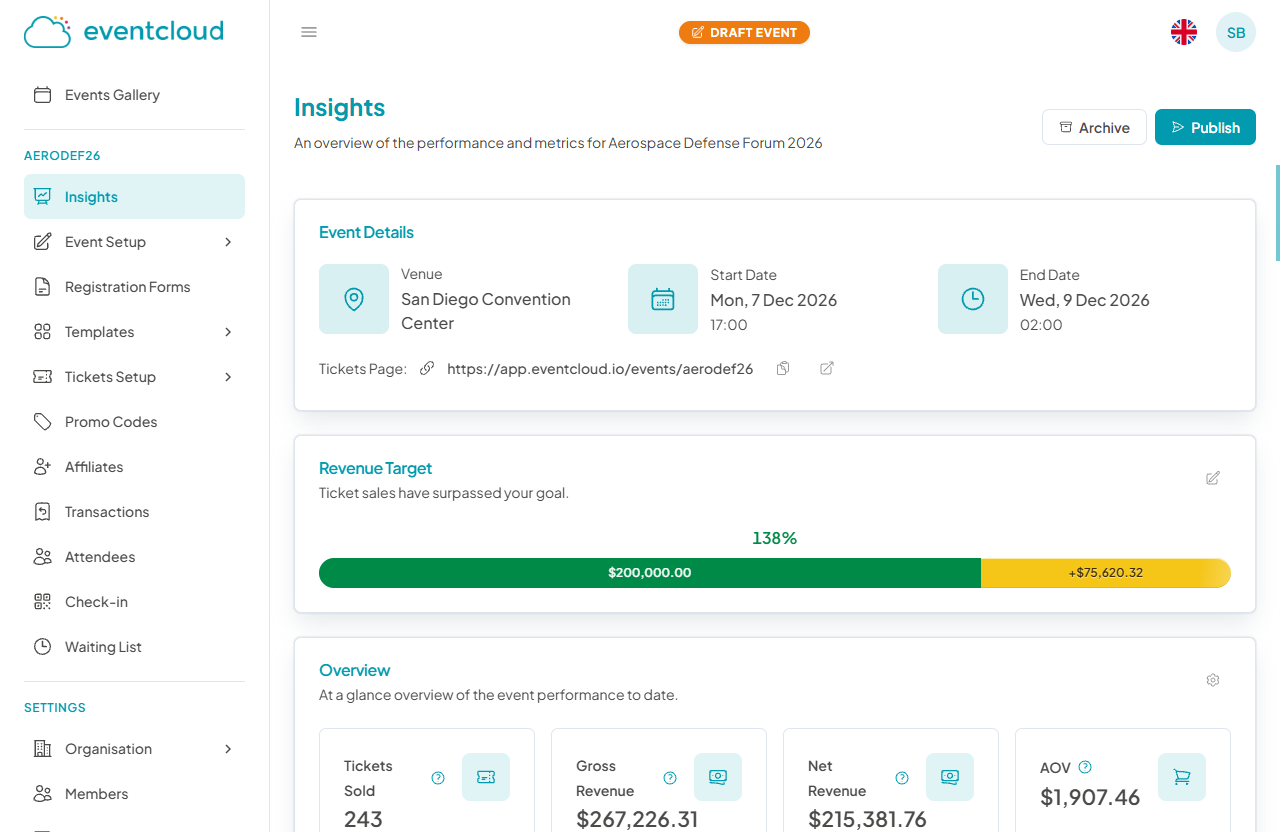Click the AERODEF26 sidebar heading
The width and height of the screenshot is (1280, 832).
62,156
